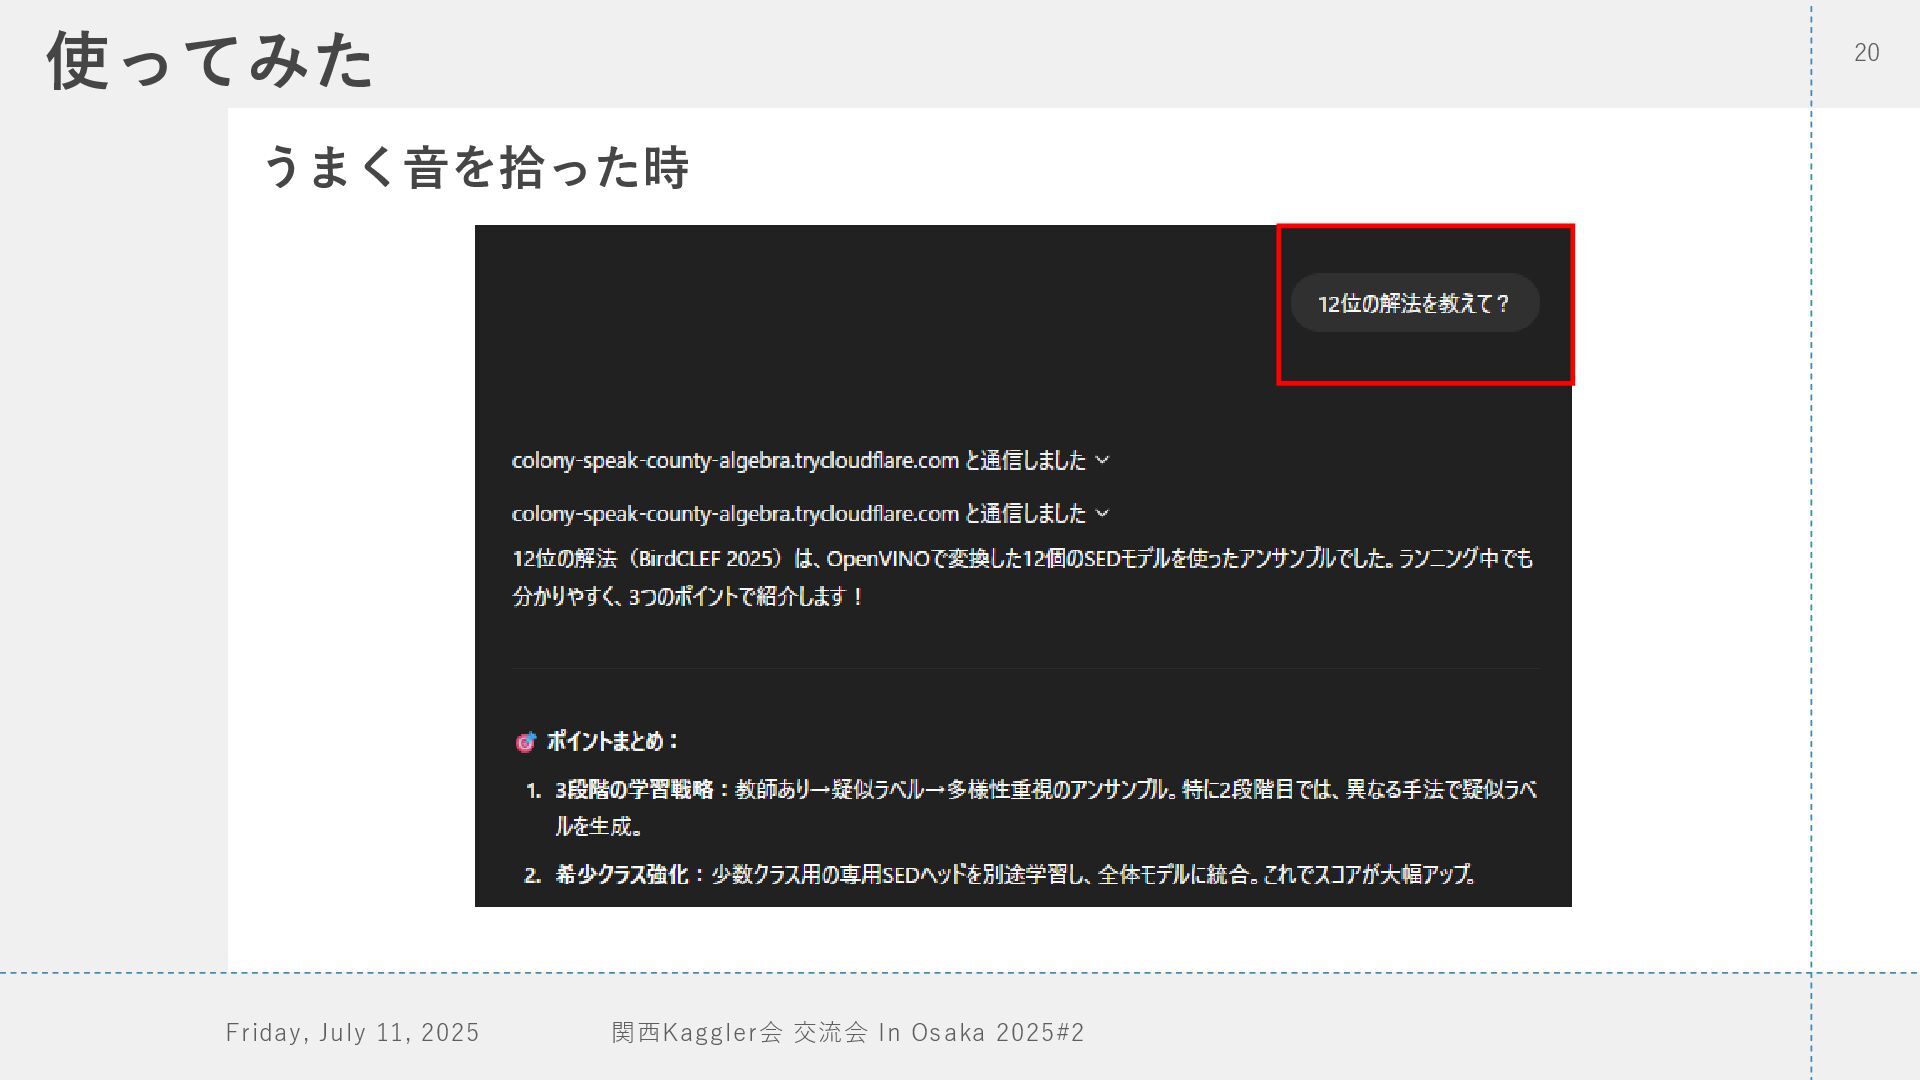Click the footer date 'Friday, July 11, 2025'
The width and height of the screenshot is (1920, 1080).
(353, 1032)
